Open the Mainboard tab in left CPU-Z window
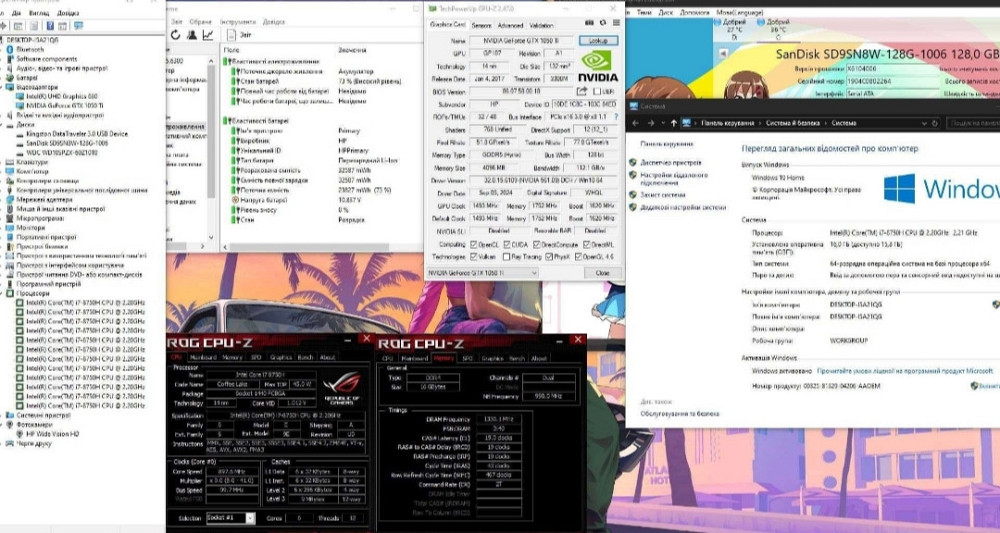The height and width of the screenshot is (533, 1000). coord(203,357)
